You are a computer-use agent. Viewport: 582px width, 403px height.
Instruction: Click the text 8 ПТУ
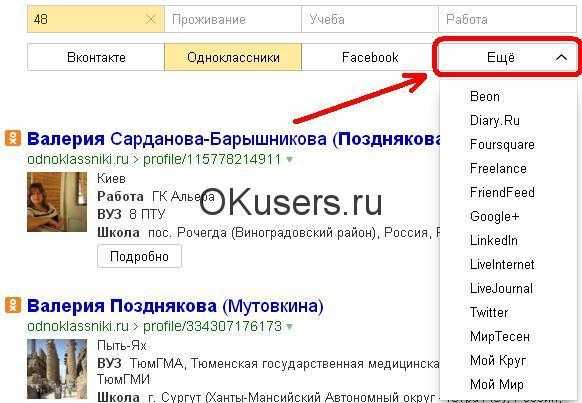147,214
